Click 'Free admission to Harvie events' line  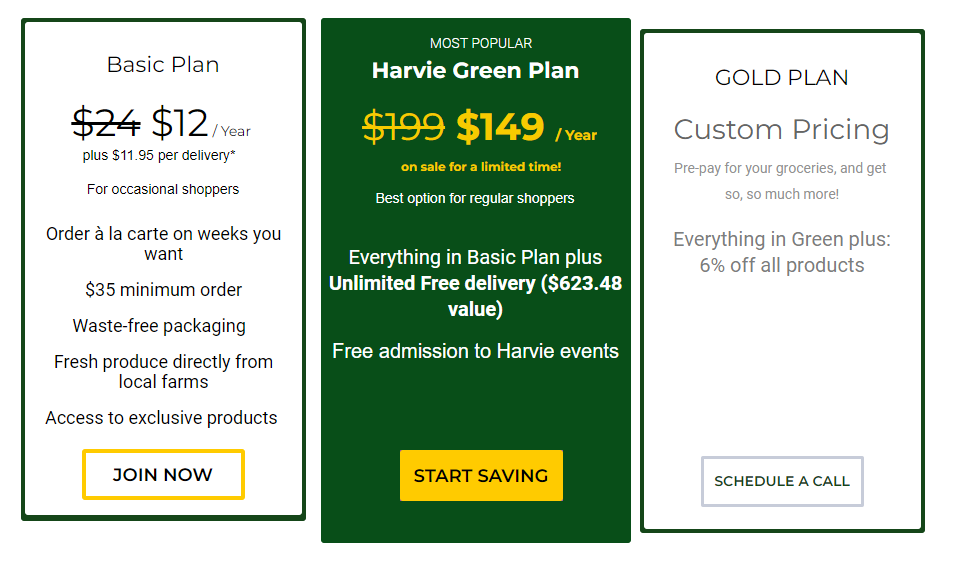(x=476, y=351)
